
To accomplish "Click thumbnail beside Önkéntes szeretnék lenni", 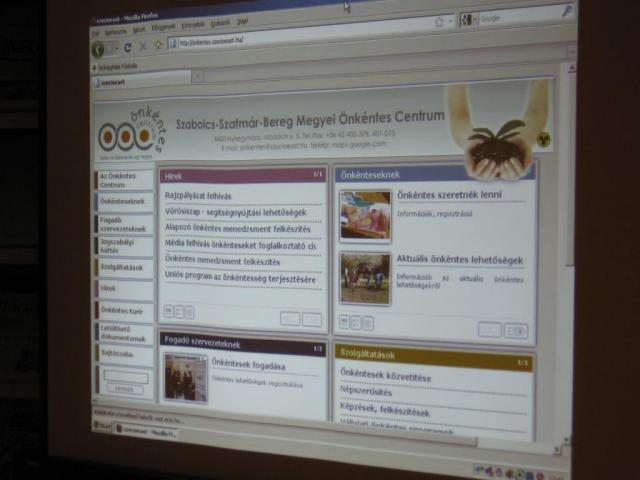I will (366, 215).
